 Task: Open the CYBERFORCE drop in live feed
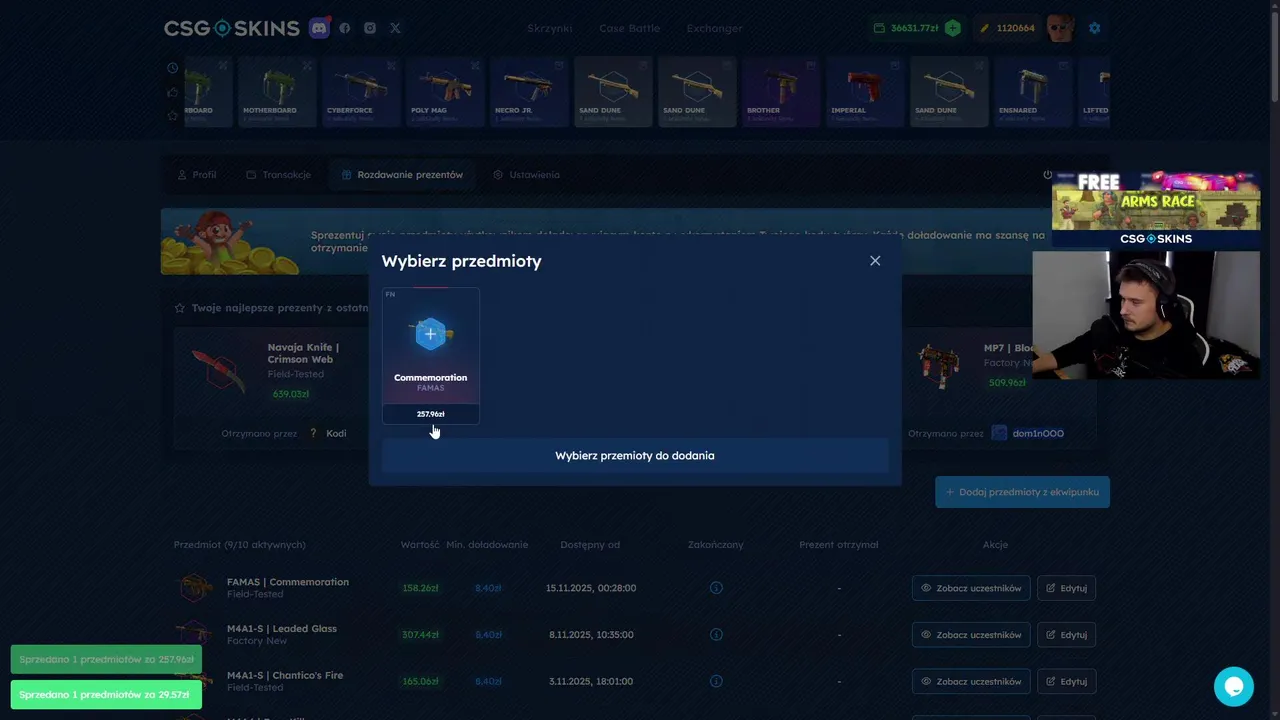point(360,92)
